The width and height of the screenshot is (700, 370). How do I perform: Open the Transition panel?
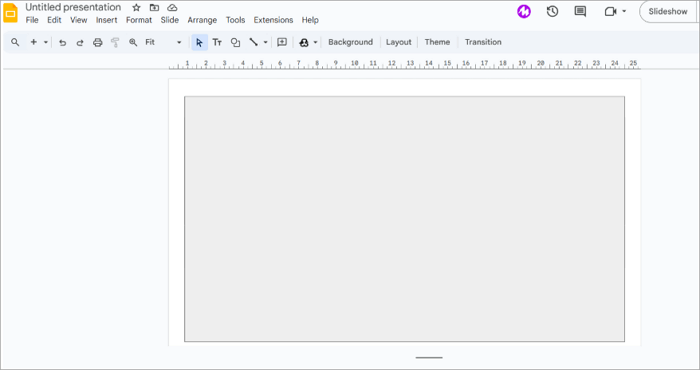[483, 42]
